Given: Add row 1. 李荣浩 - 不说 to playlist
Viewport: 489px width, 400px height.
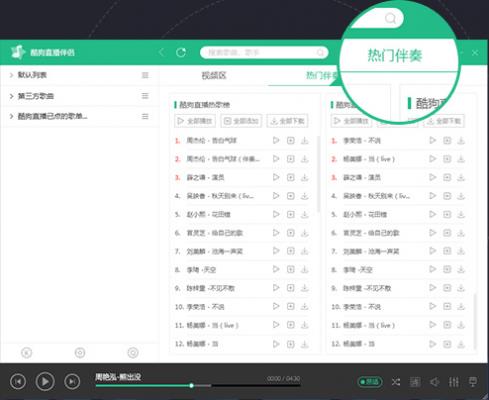Looking at the screenshot, I should point(447,141).
